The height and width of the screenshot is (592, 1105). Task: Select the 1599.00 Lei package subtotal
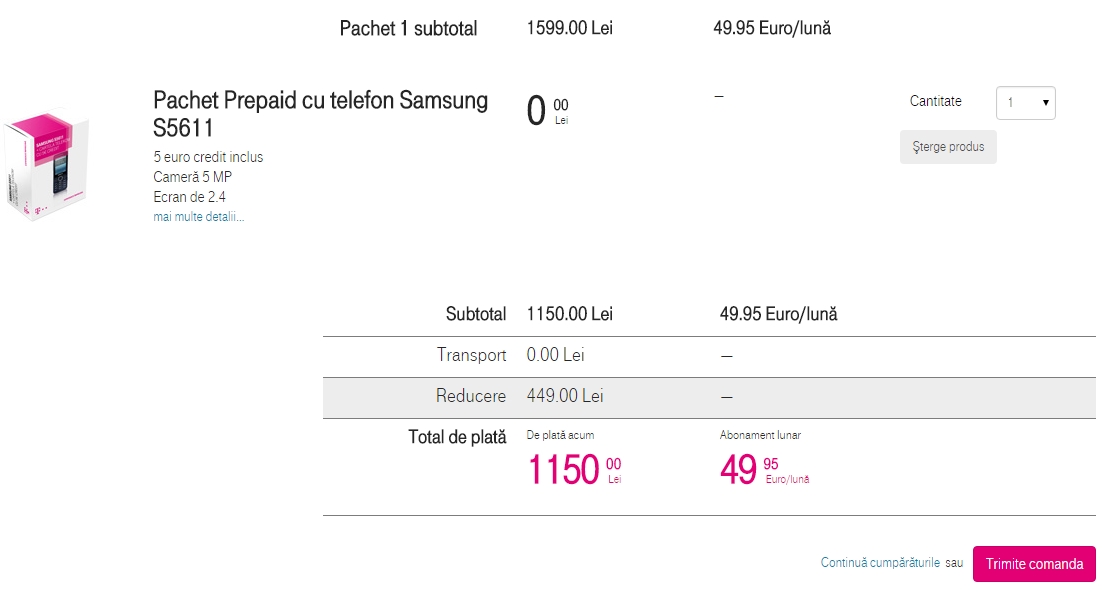pyautogui.click(x=569, y=28)
